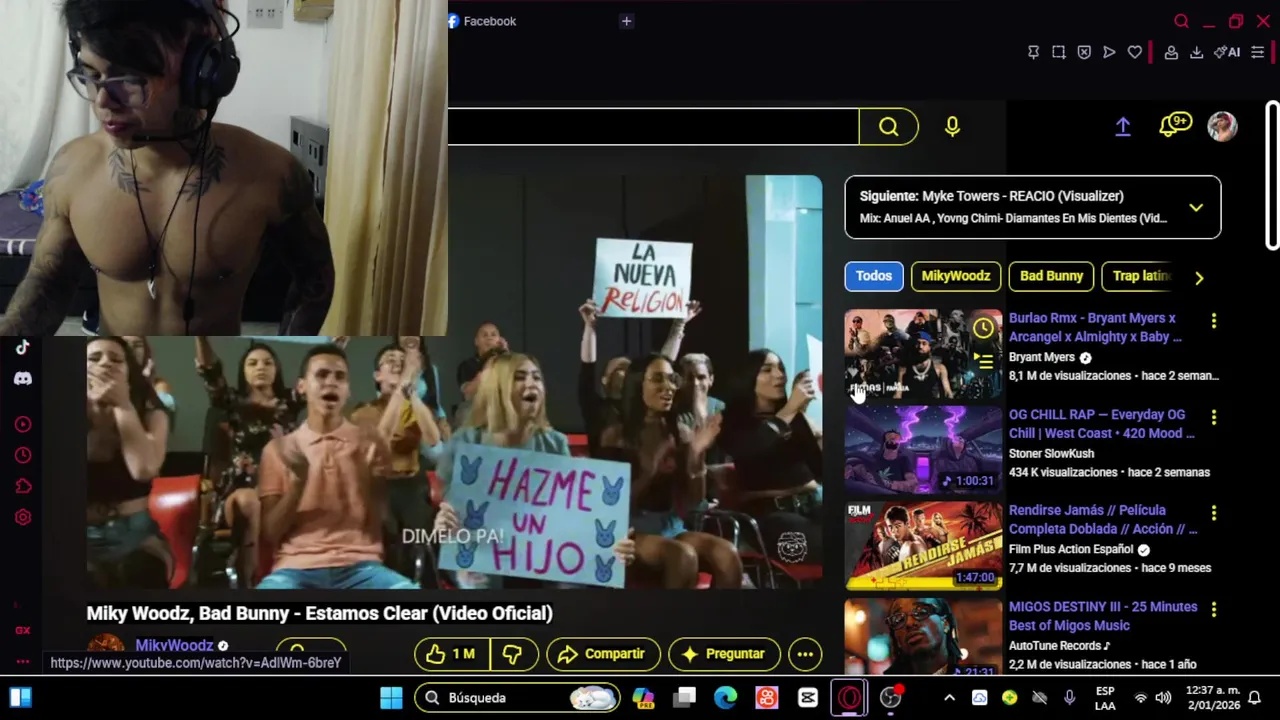Open Discord in the sidebar
This screenshot has width=1280, height=720.
click(x=23, y=378)
